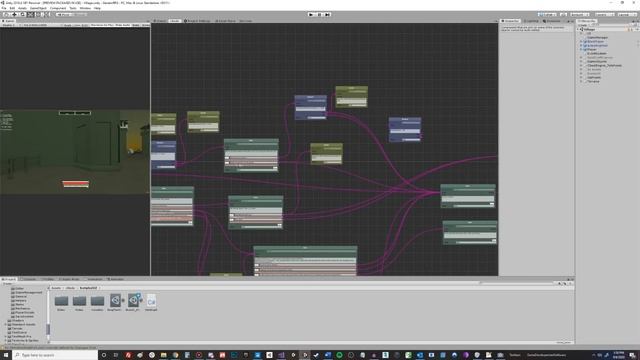640x360 pixels.
Task: Switch to the Project Settings tab
Action: pos(197,21)
